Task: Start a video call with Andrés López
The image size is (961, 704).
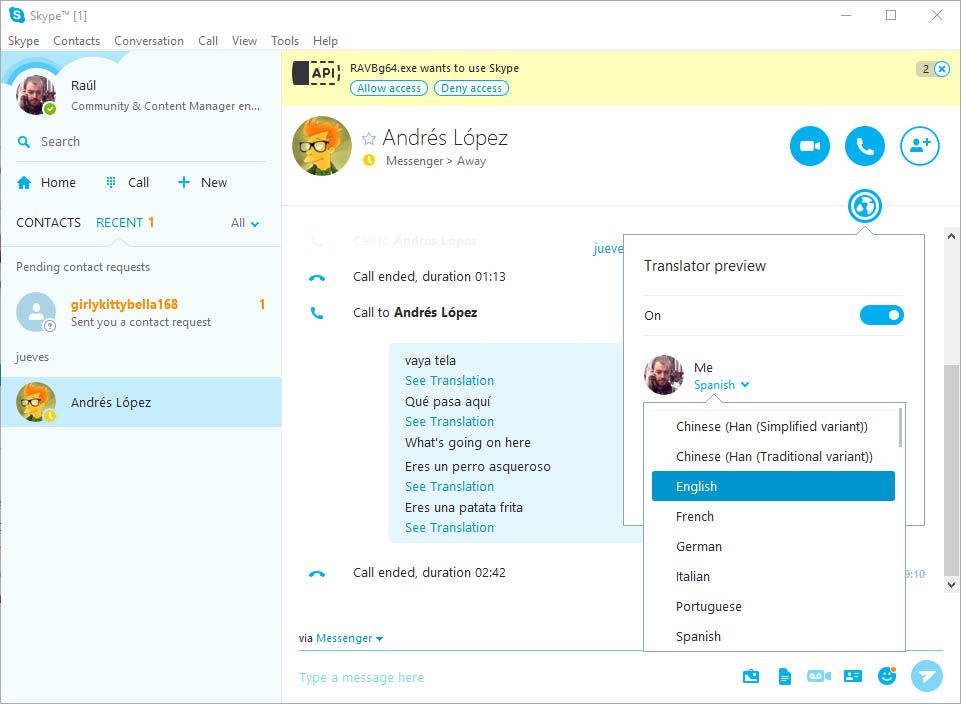Action: (x=810, y=146)
